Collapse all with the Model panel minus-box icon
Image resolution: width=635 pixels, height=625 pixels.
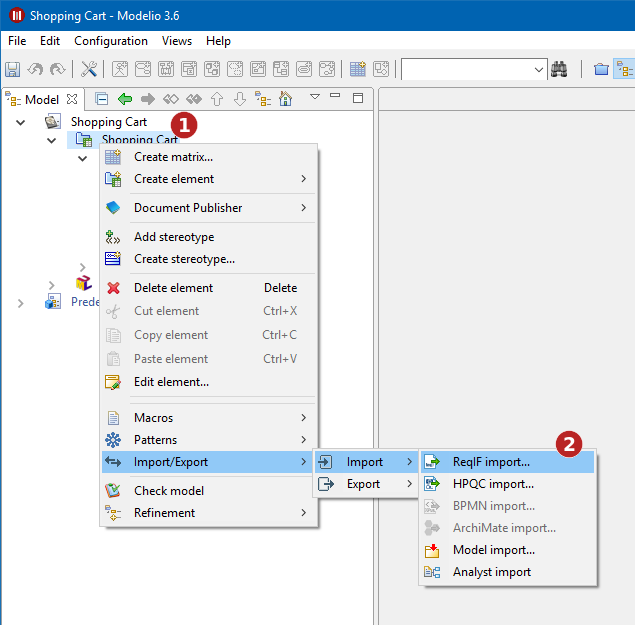point(101,99)
